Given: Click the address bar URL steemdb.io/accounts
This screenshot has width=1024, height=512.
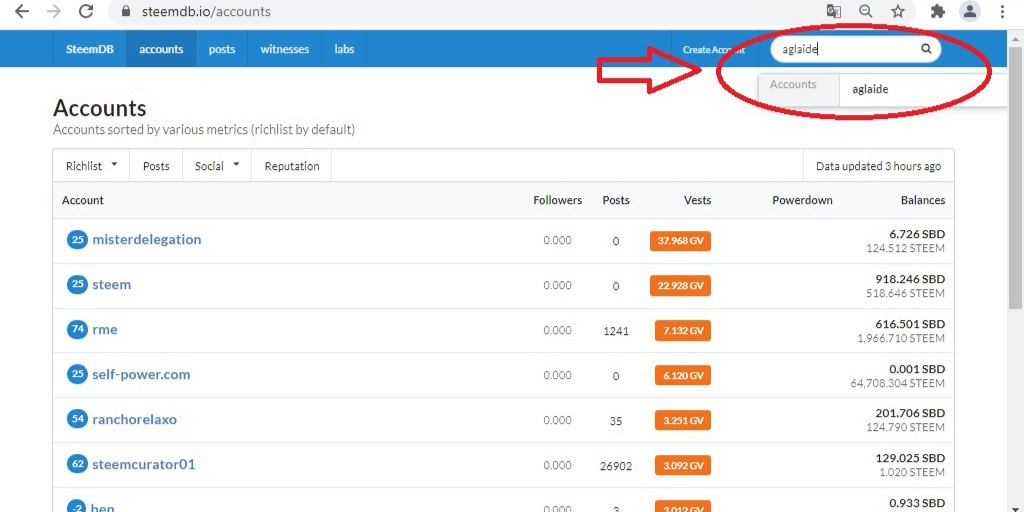Looking at the screenshot, I should click(206, 11).
